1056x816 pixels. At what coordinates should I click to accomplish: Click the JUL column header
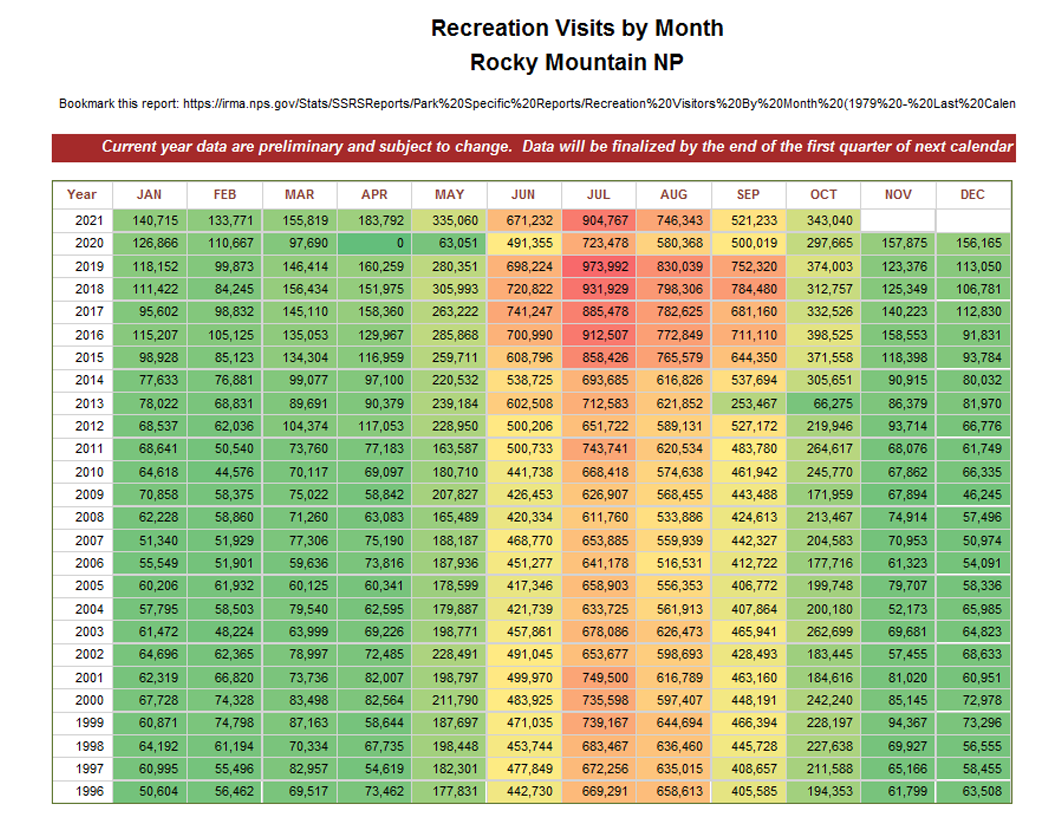coord(598,195)
